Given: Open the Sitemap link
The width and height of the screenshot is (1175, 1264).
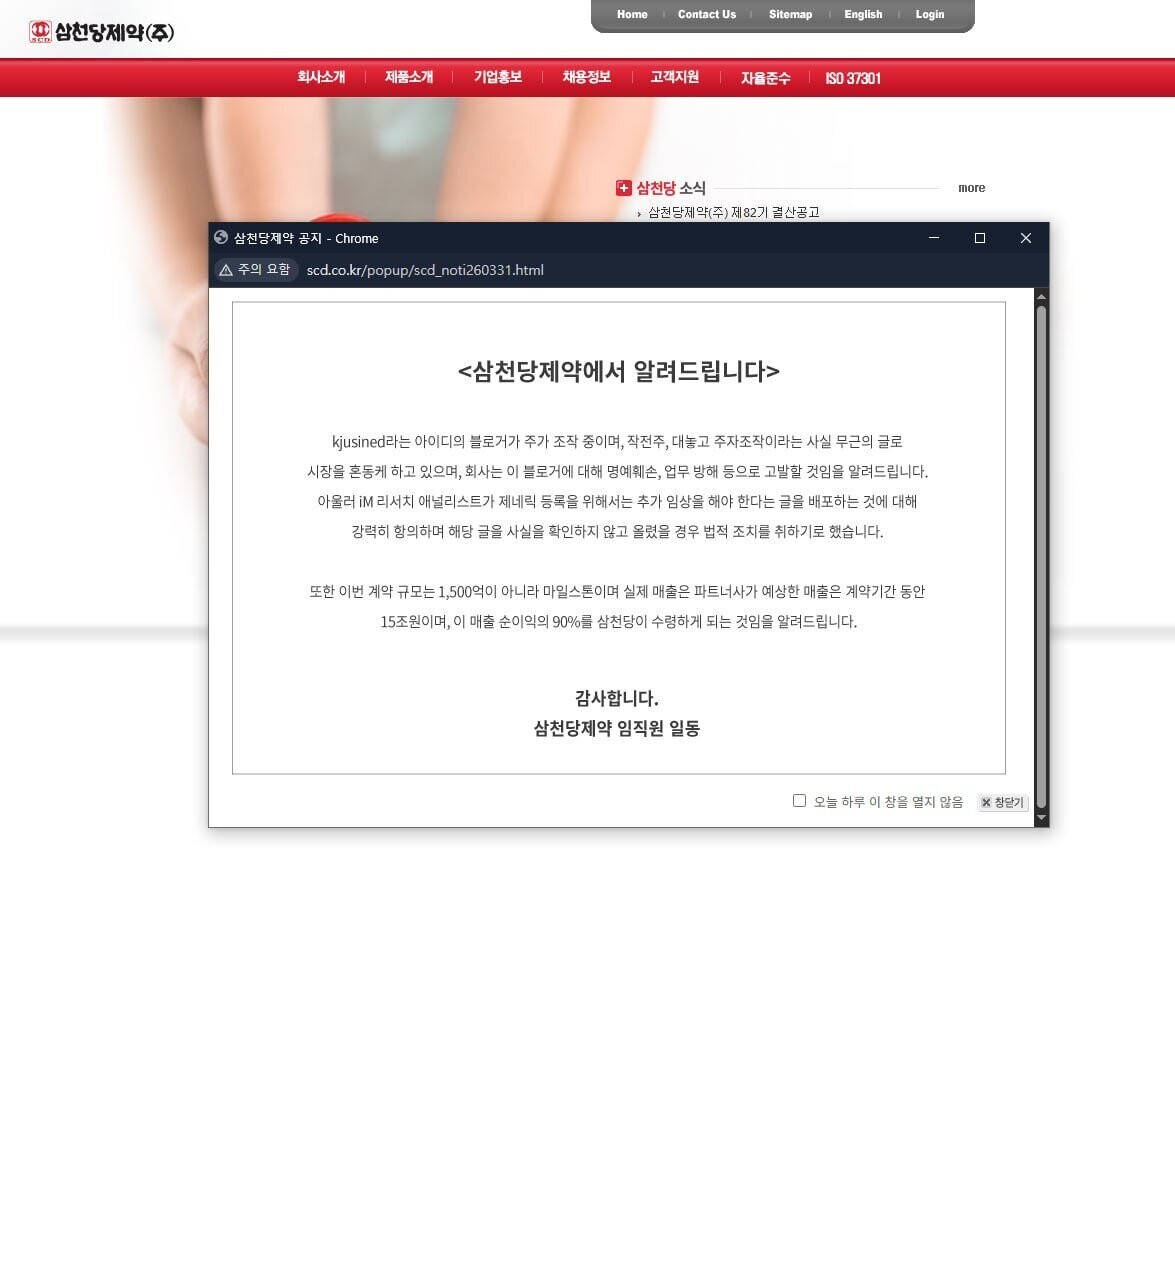Looking at the screenshot, I should [x=790, y=14].
